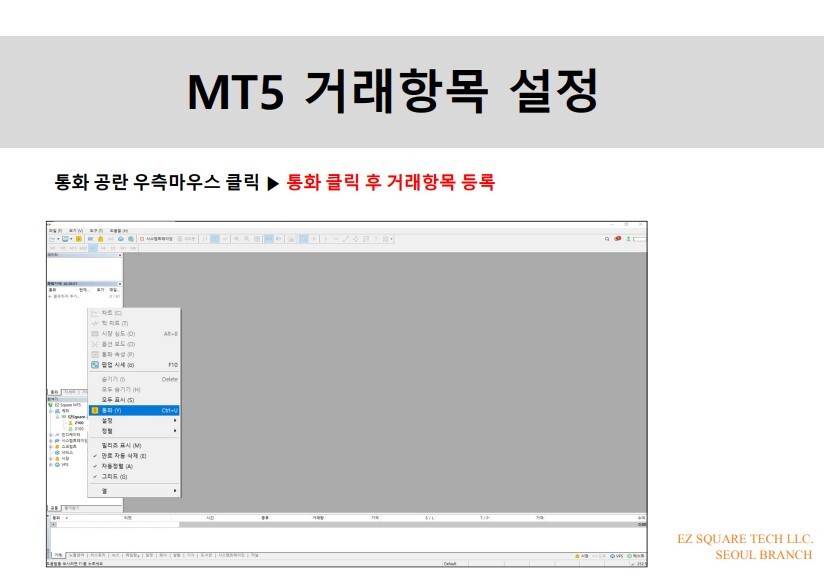
Task: Expand the 시장 tree node
Action: (50, 459)
